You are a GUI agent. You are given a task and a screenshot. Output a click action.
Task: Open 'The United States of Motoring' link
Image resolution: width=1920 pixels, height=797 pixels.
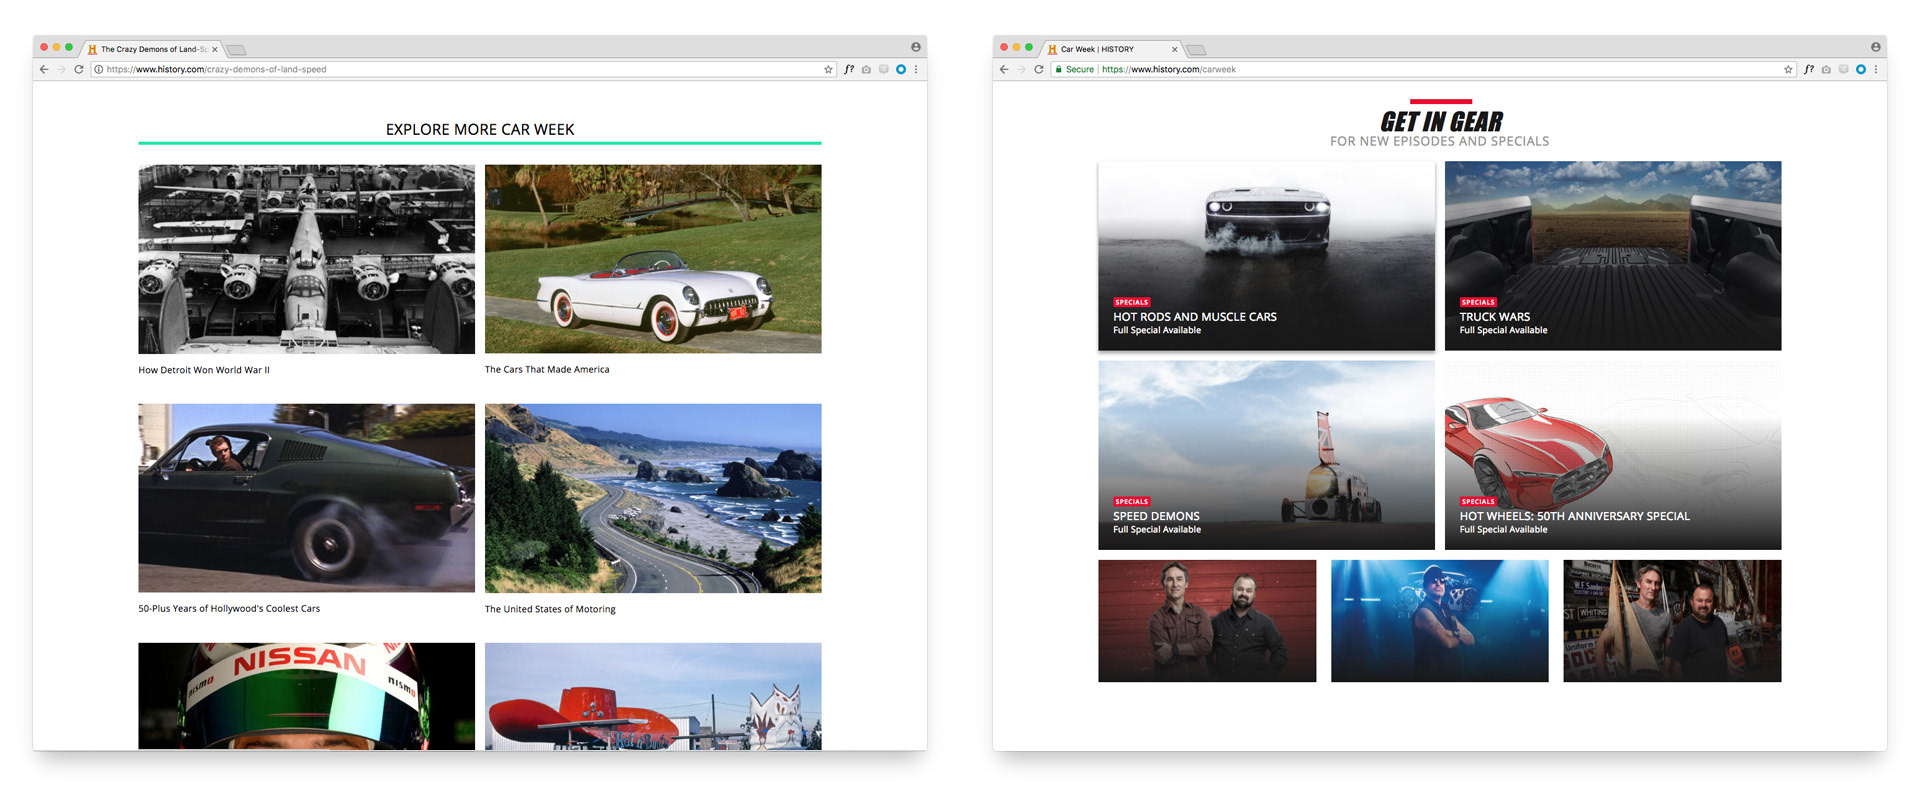[550, 609]
